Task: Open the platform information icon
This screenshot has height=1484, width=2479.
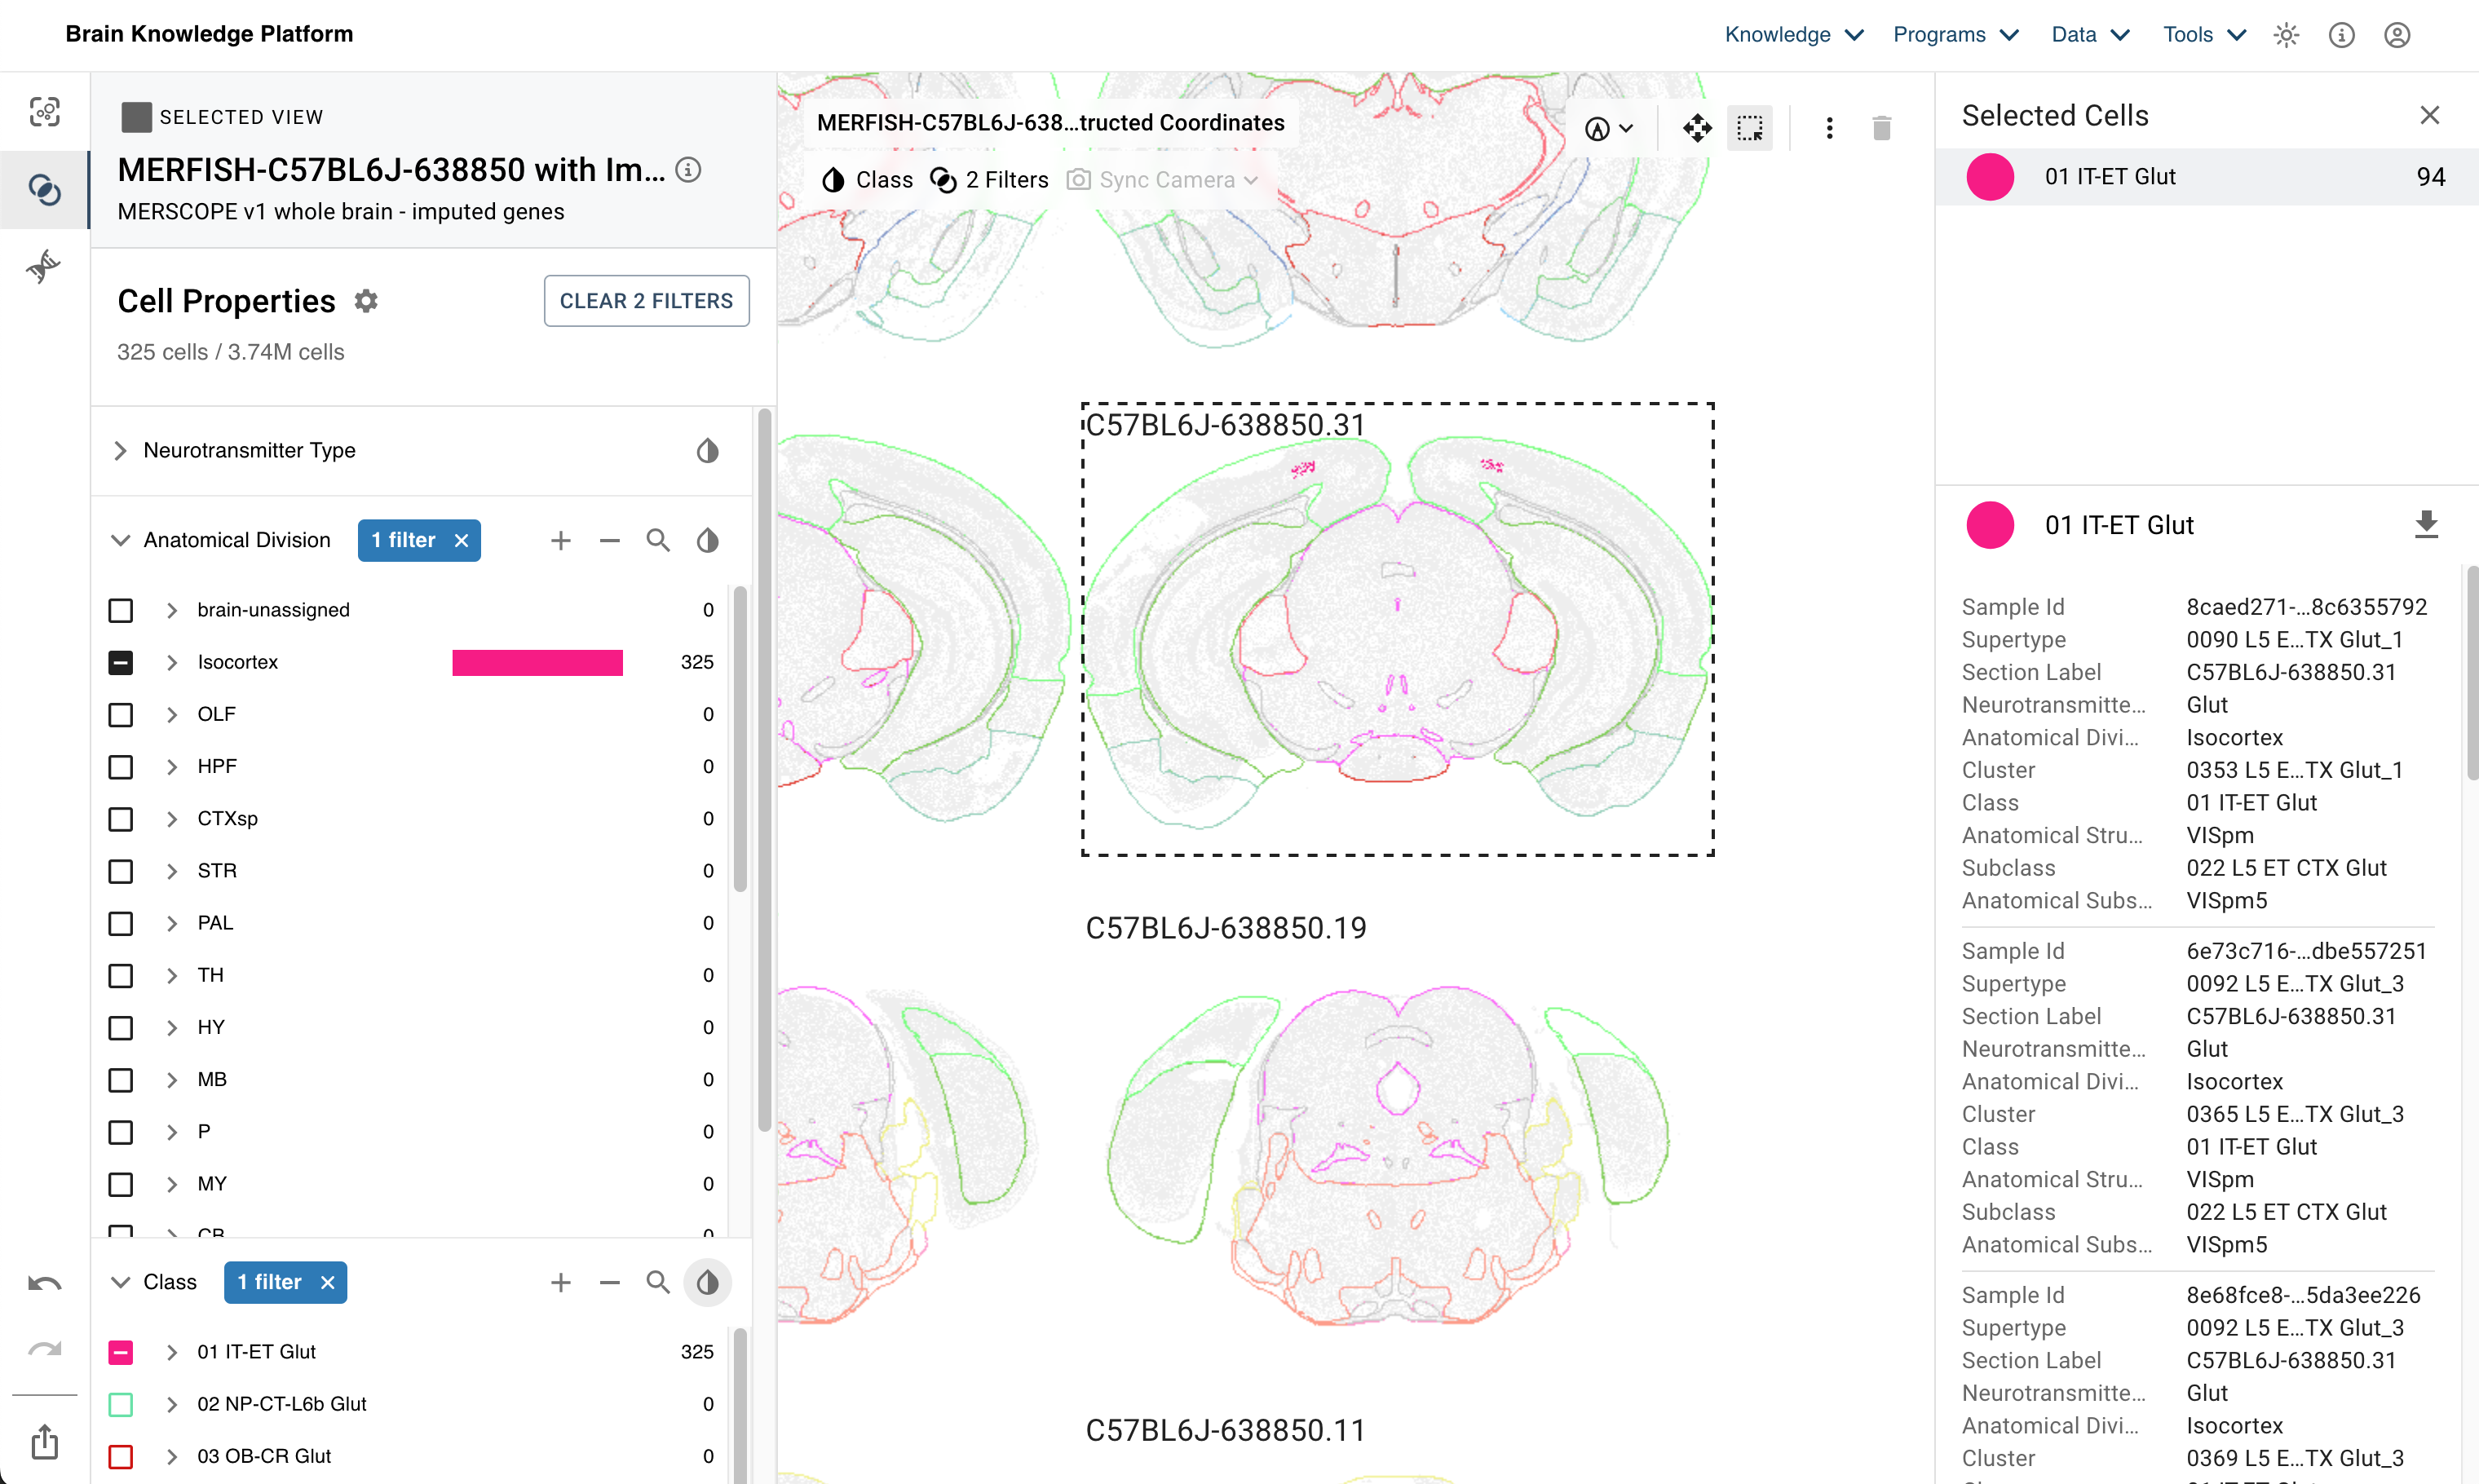Action: click(2341, 35)
